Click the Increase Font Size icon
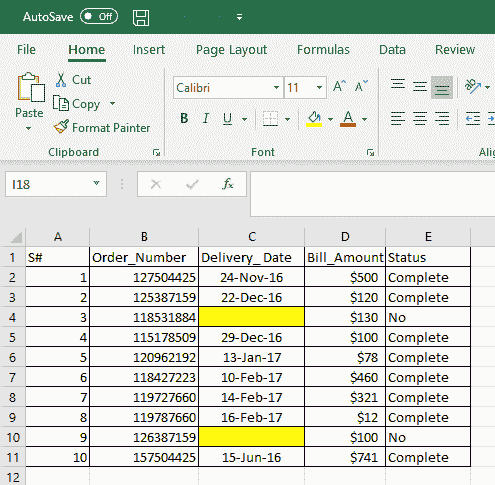The height and width of the screenshot is (485, 495). [339, 87]
